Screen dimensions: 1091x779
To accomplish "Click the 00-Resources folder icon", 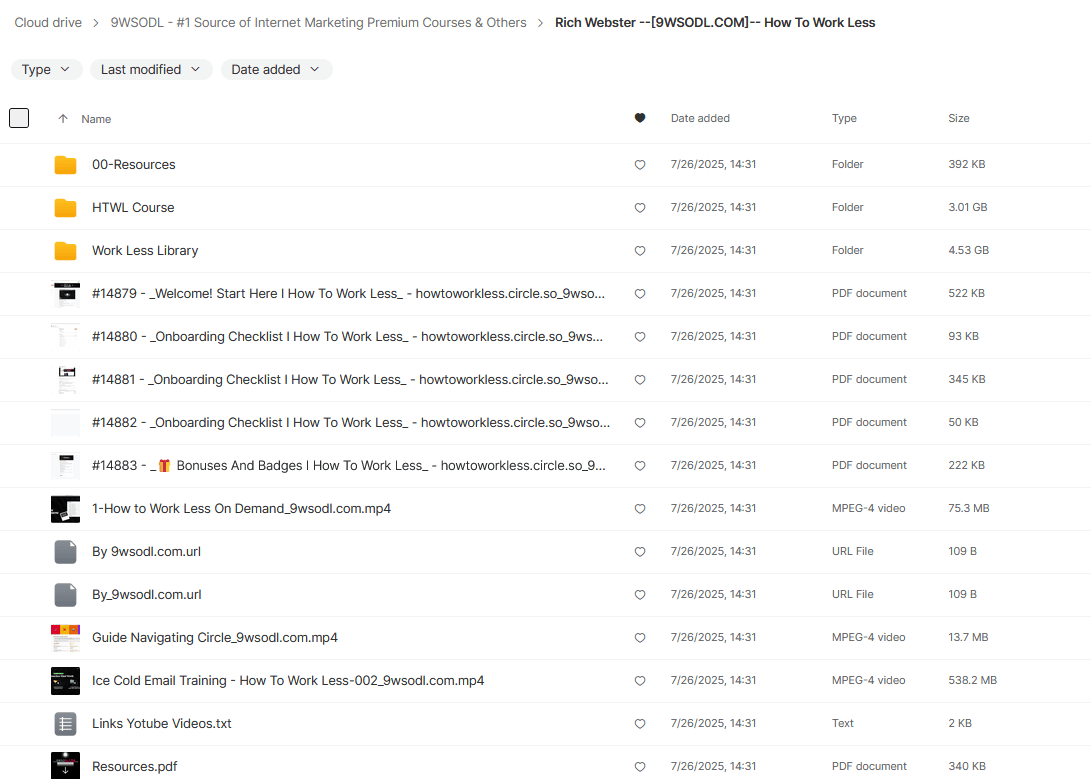I will point(65,165).
